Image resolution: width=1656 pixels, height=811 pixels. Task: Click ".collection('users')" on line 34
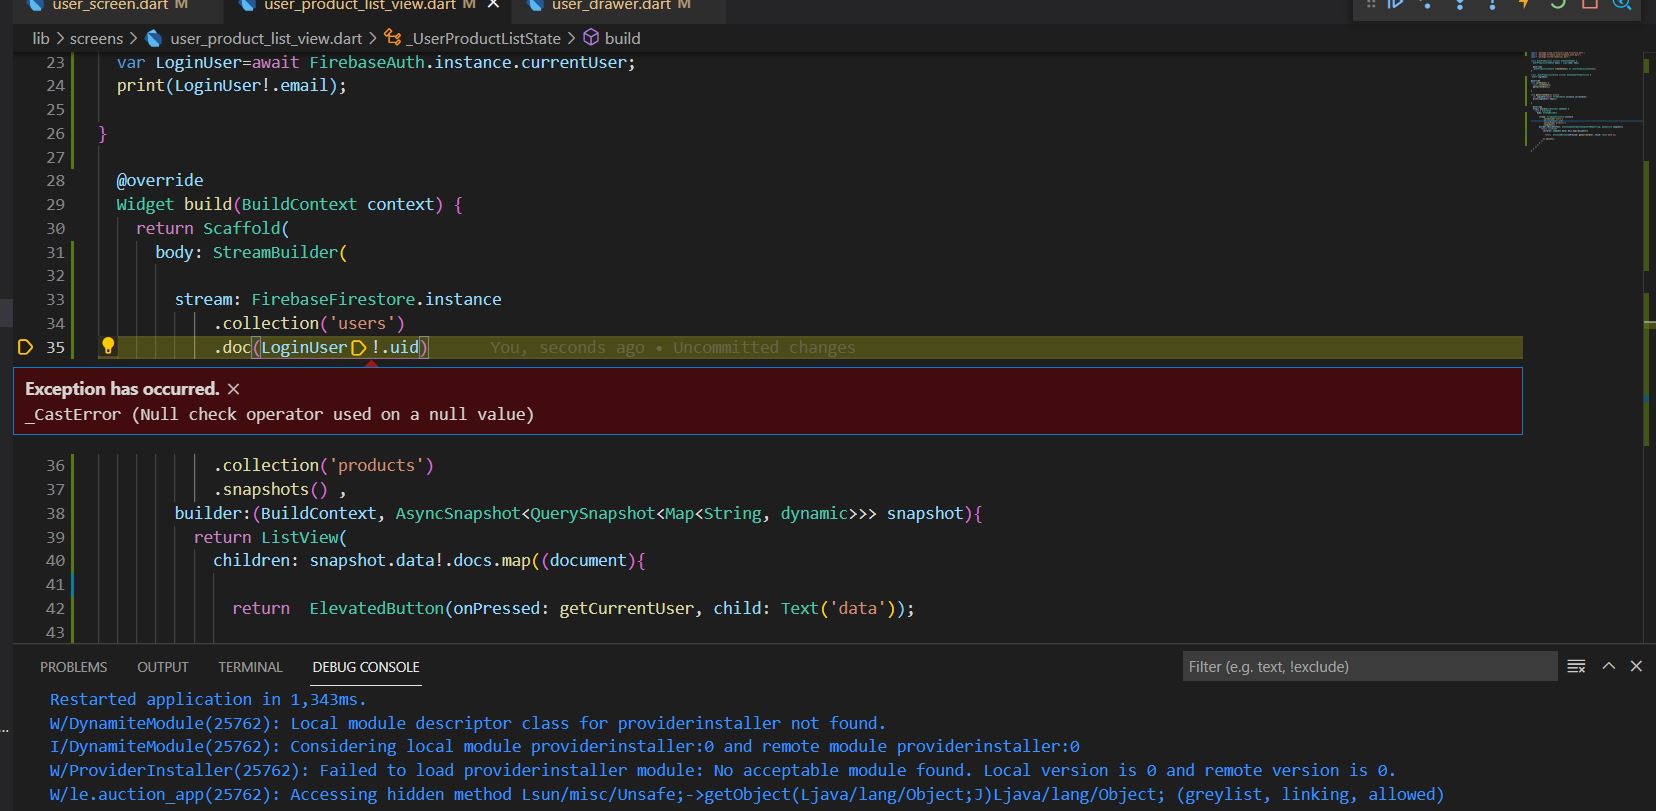tap(309, 323)
